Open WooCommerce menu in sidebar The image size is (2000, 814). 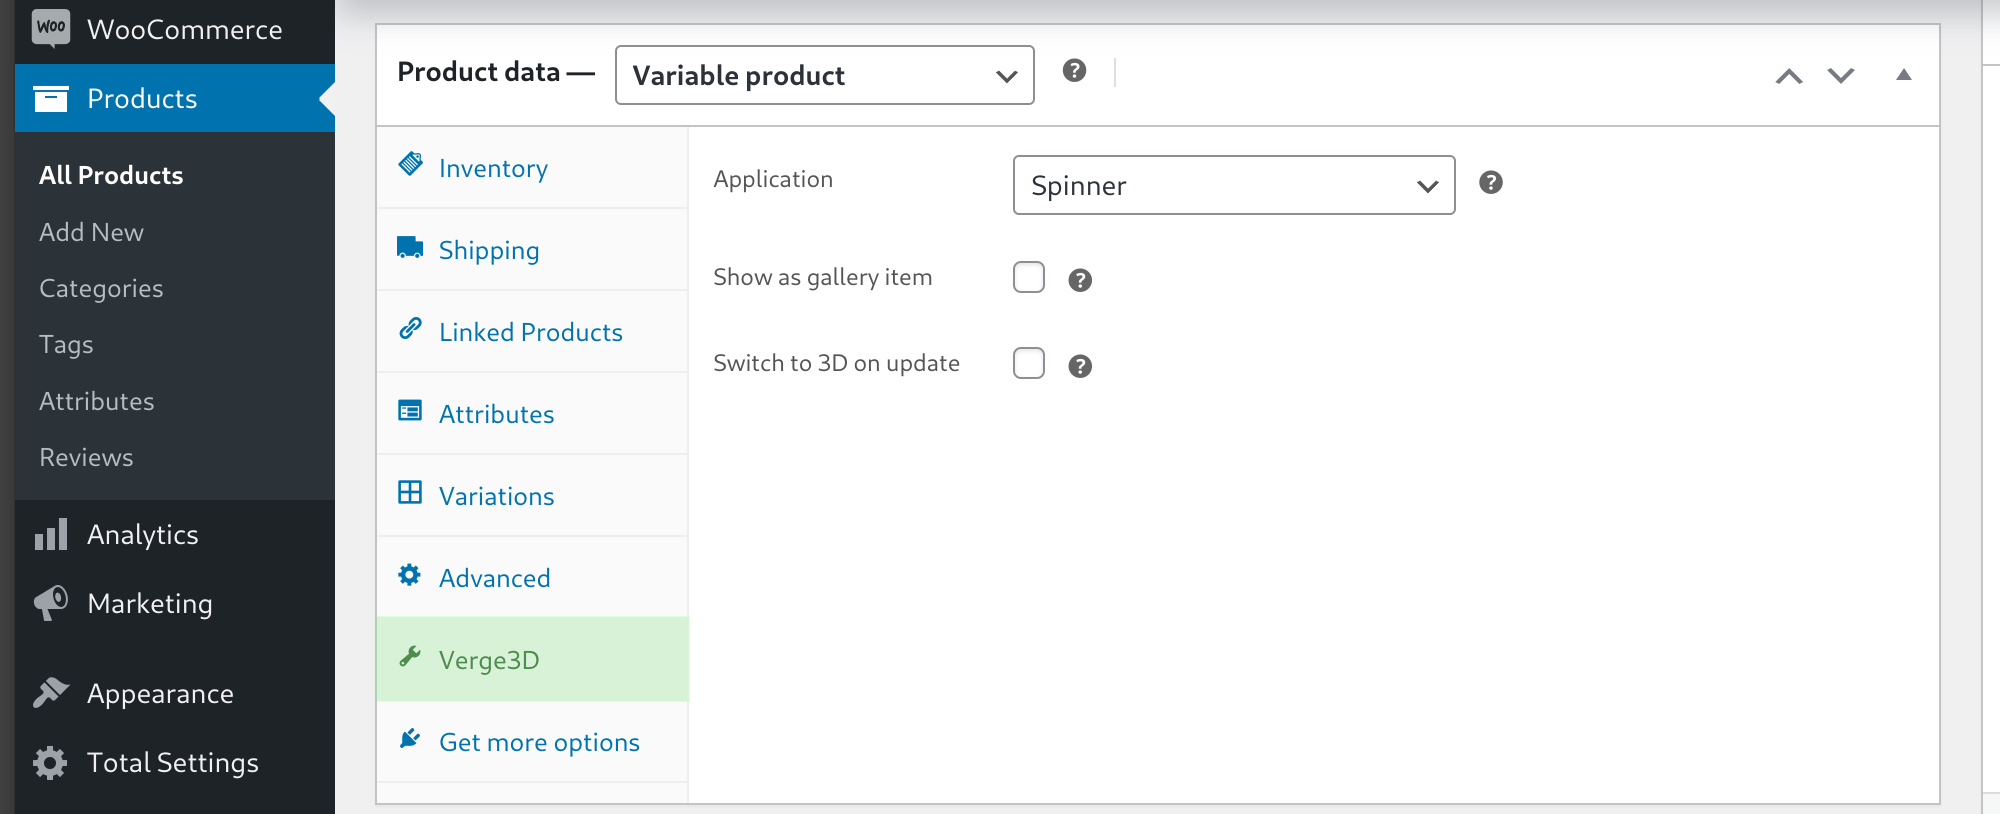tap(175, 29)
